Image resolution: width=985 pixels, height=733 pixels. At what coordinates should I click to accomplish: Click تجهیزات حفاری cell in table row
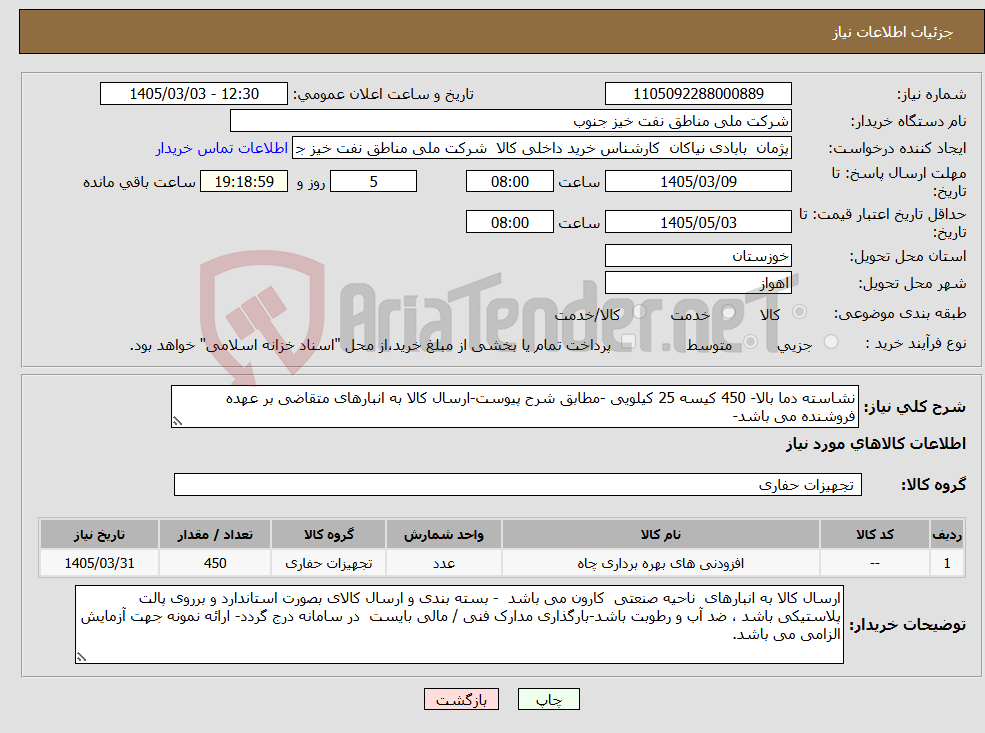[x=329, y=563]
